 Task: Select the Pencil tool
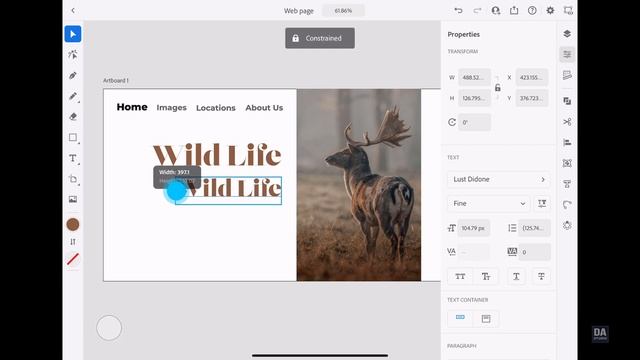point(73,96)
